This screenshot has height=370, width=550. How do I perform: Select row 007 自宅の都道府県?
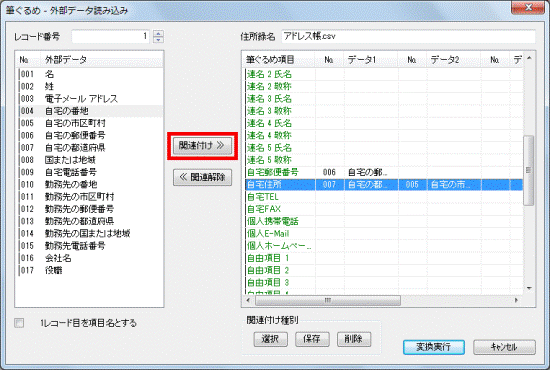point(89,148)
